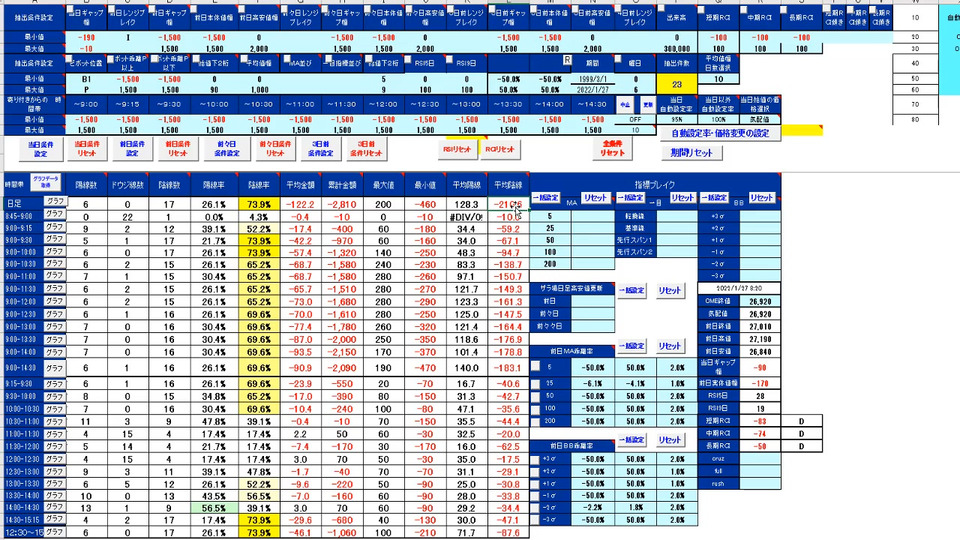This screenshot has width=960, height=540.
Task: Open 3日前条件設定
Action: pyautogui.click(x=321, y=149)
